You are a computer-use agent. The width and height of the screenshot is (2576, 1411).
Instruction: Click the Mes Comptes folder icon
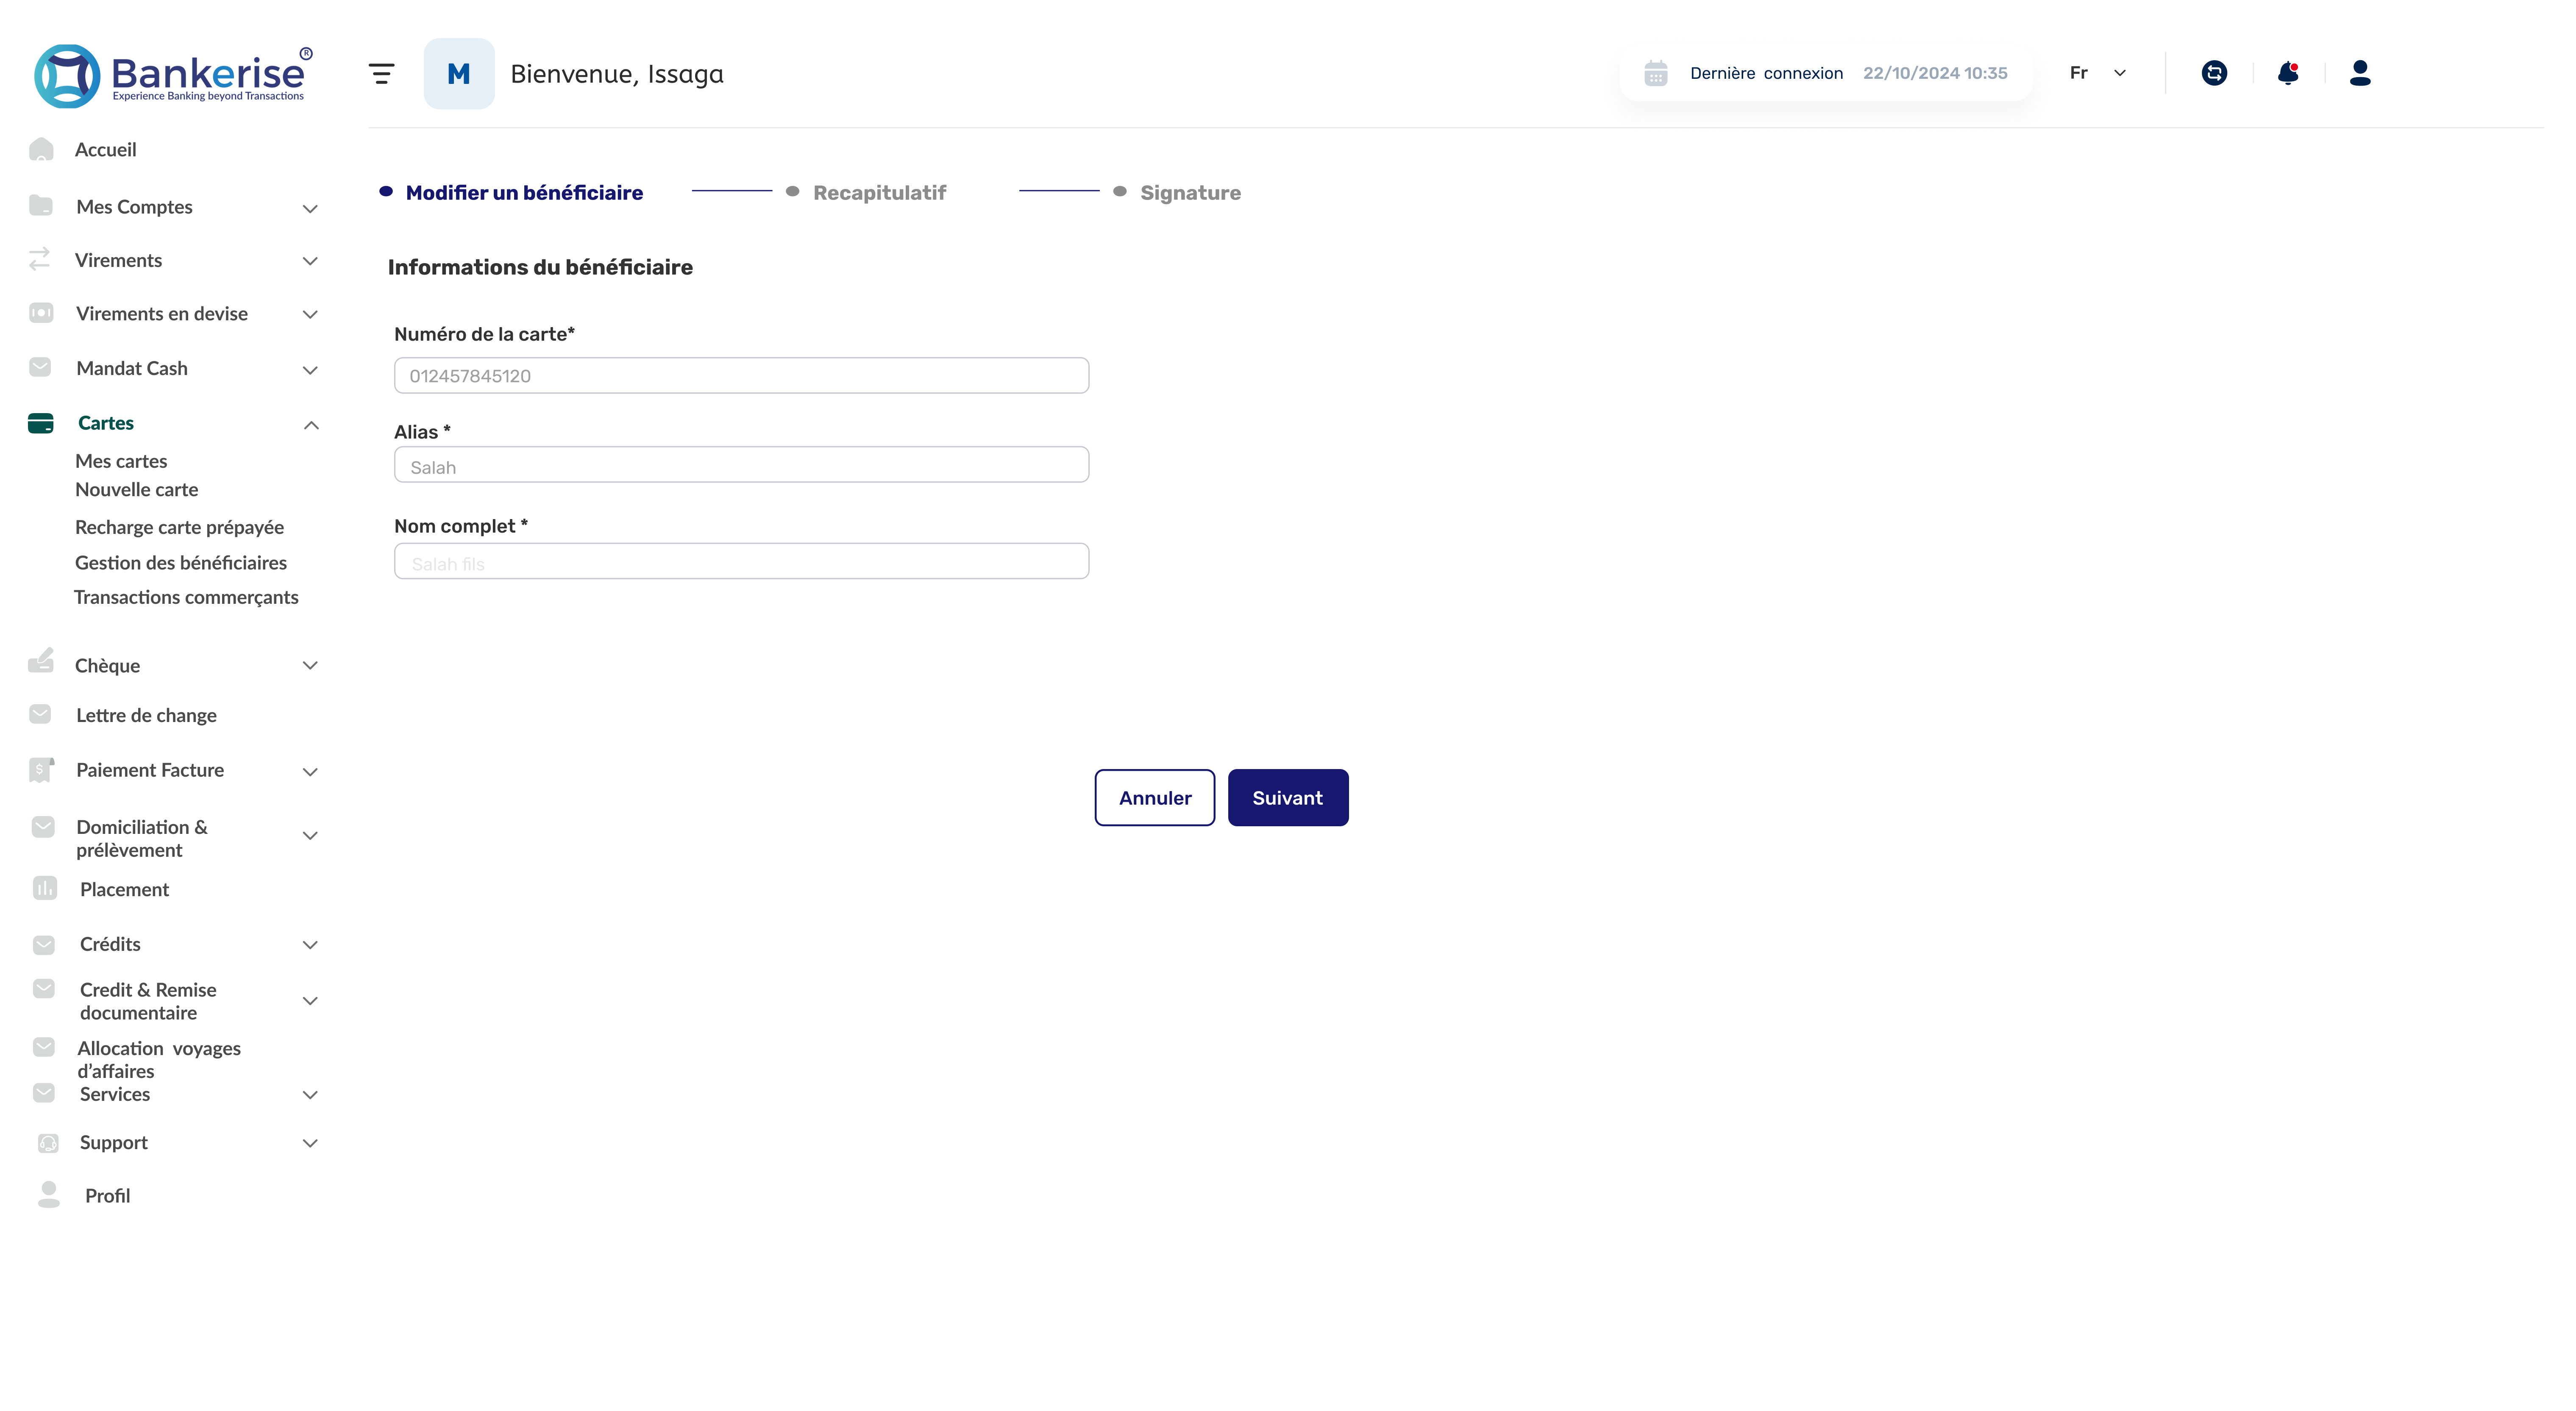(41, 205)
